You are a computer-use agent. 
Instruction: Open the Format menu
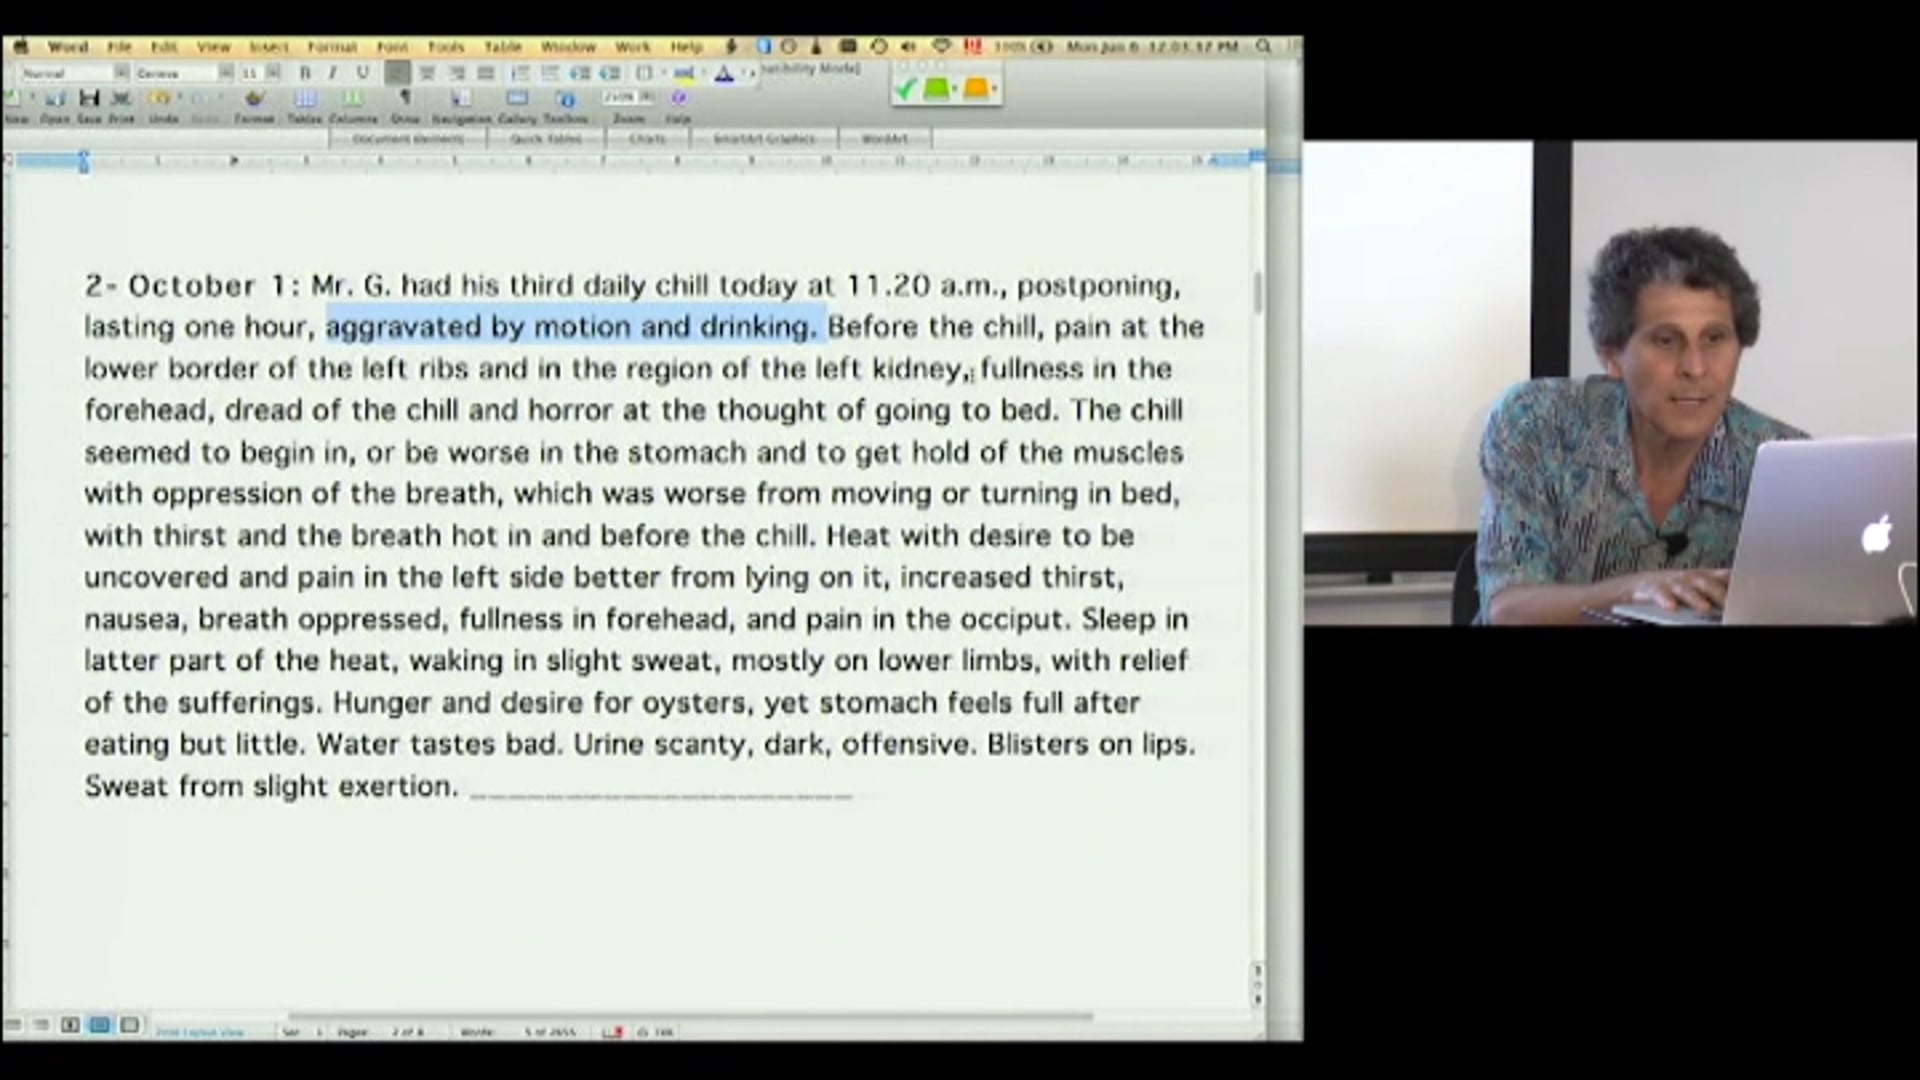click(332, 47)
